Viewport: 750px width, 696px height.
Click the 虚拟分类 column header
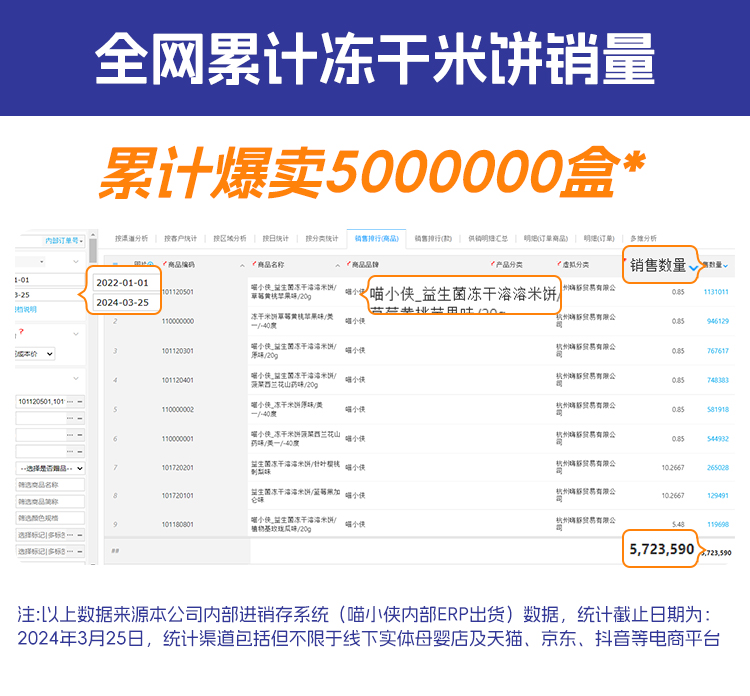pos(574,265)
